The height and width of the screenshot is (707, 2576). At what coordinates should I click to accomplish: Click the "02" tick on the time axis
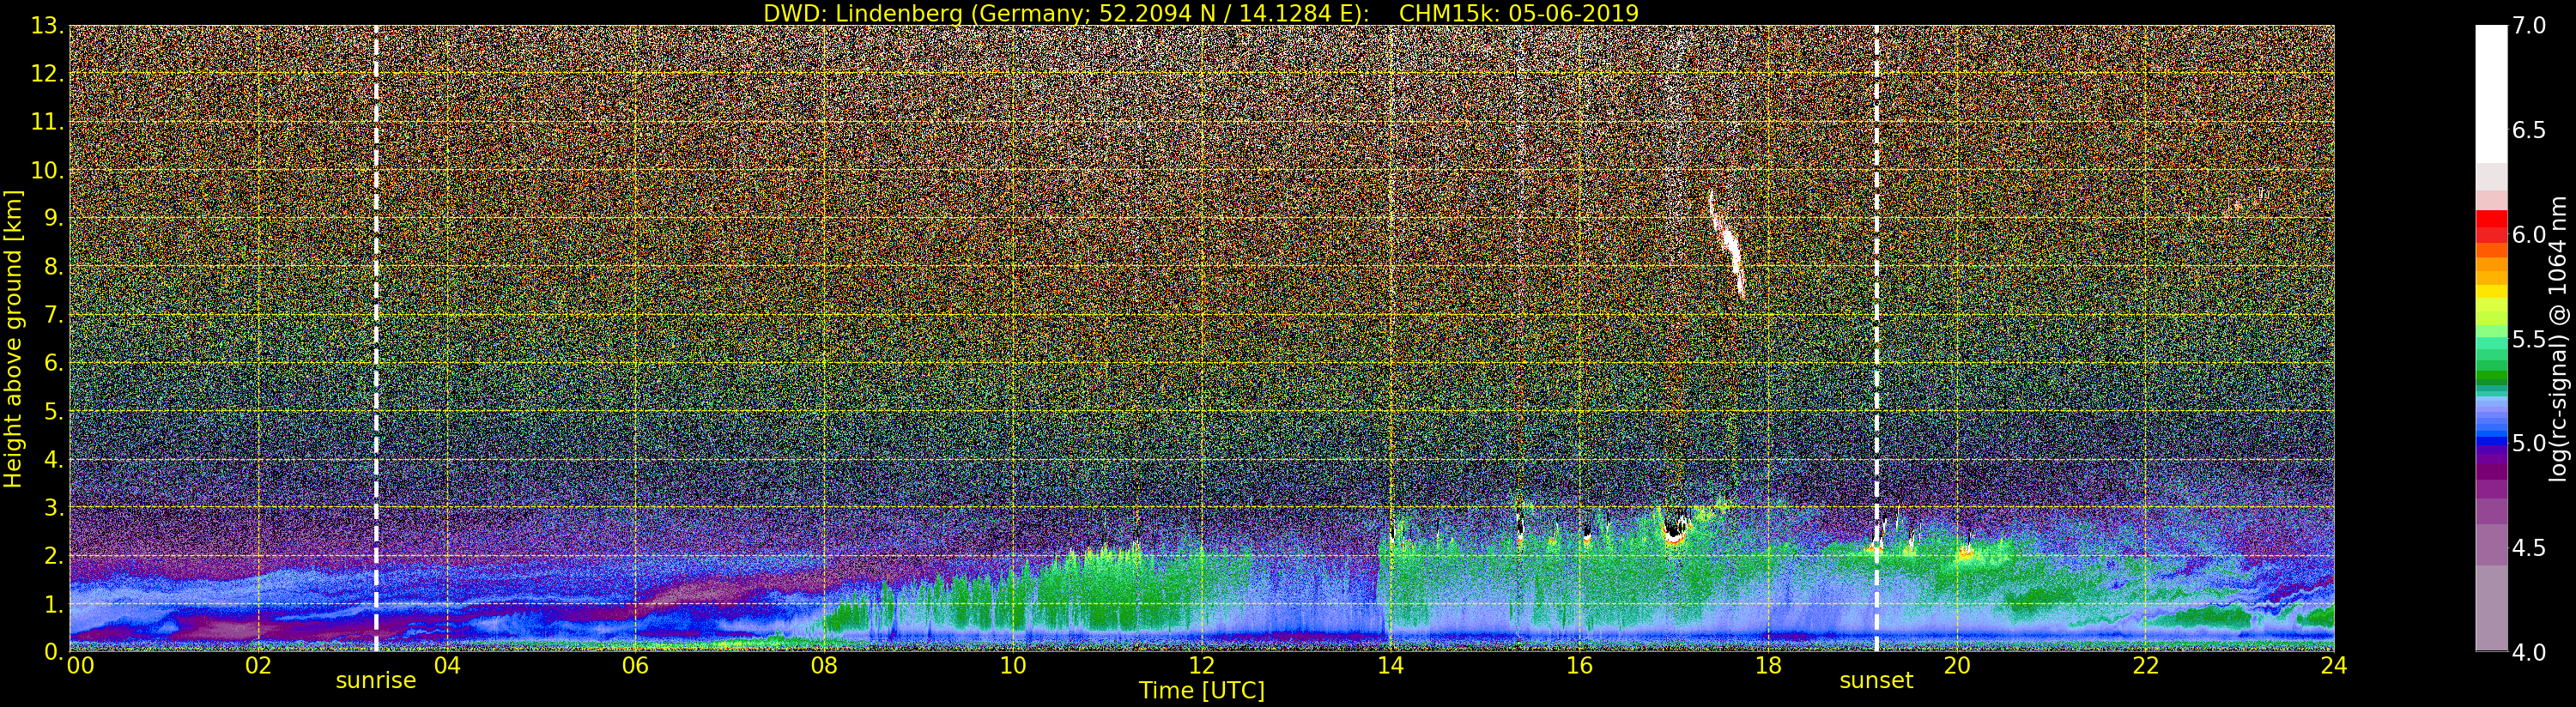coord(258,666)
